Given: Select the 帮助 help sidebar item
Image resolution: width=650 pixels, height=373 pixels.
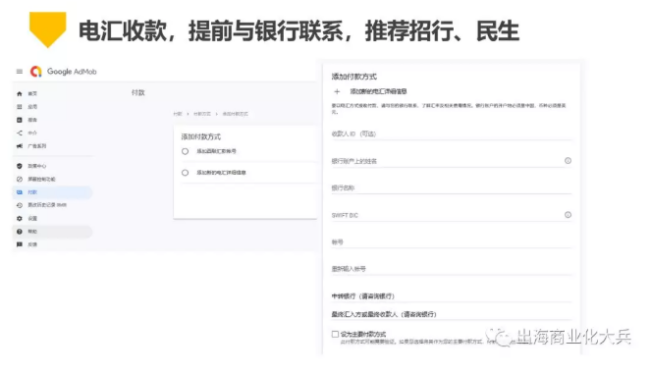Looking at the screenshot, I should (52, 231).
